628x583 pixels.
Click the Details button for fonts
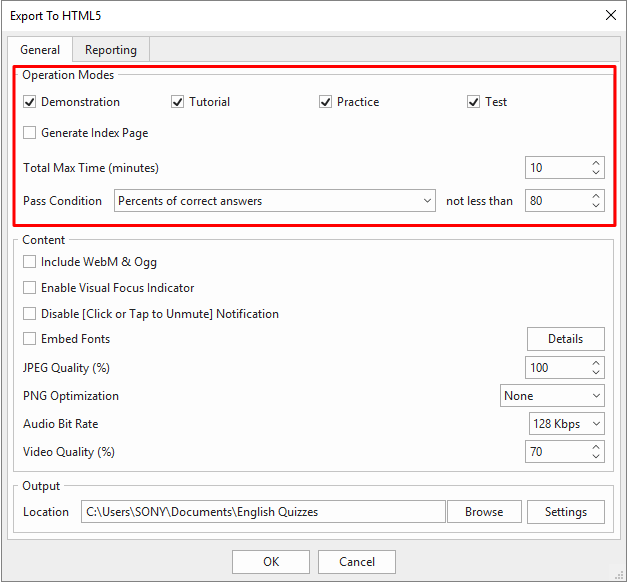coord(565,339)
